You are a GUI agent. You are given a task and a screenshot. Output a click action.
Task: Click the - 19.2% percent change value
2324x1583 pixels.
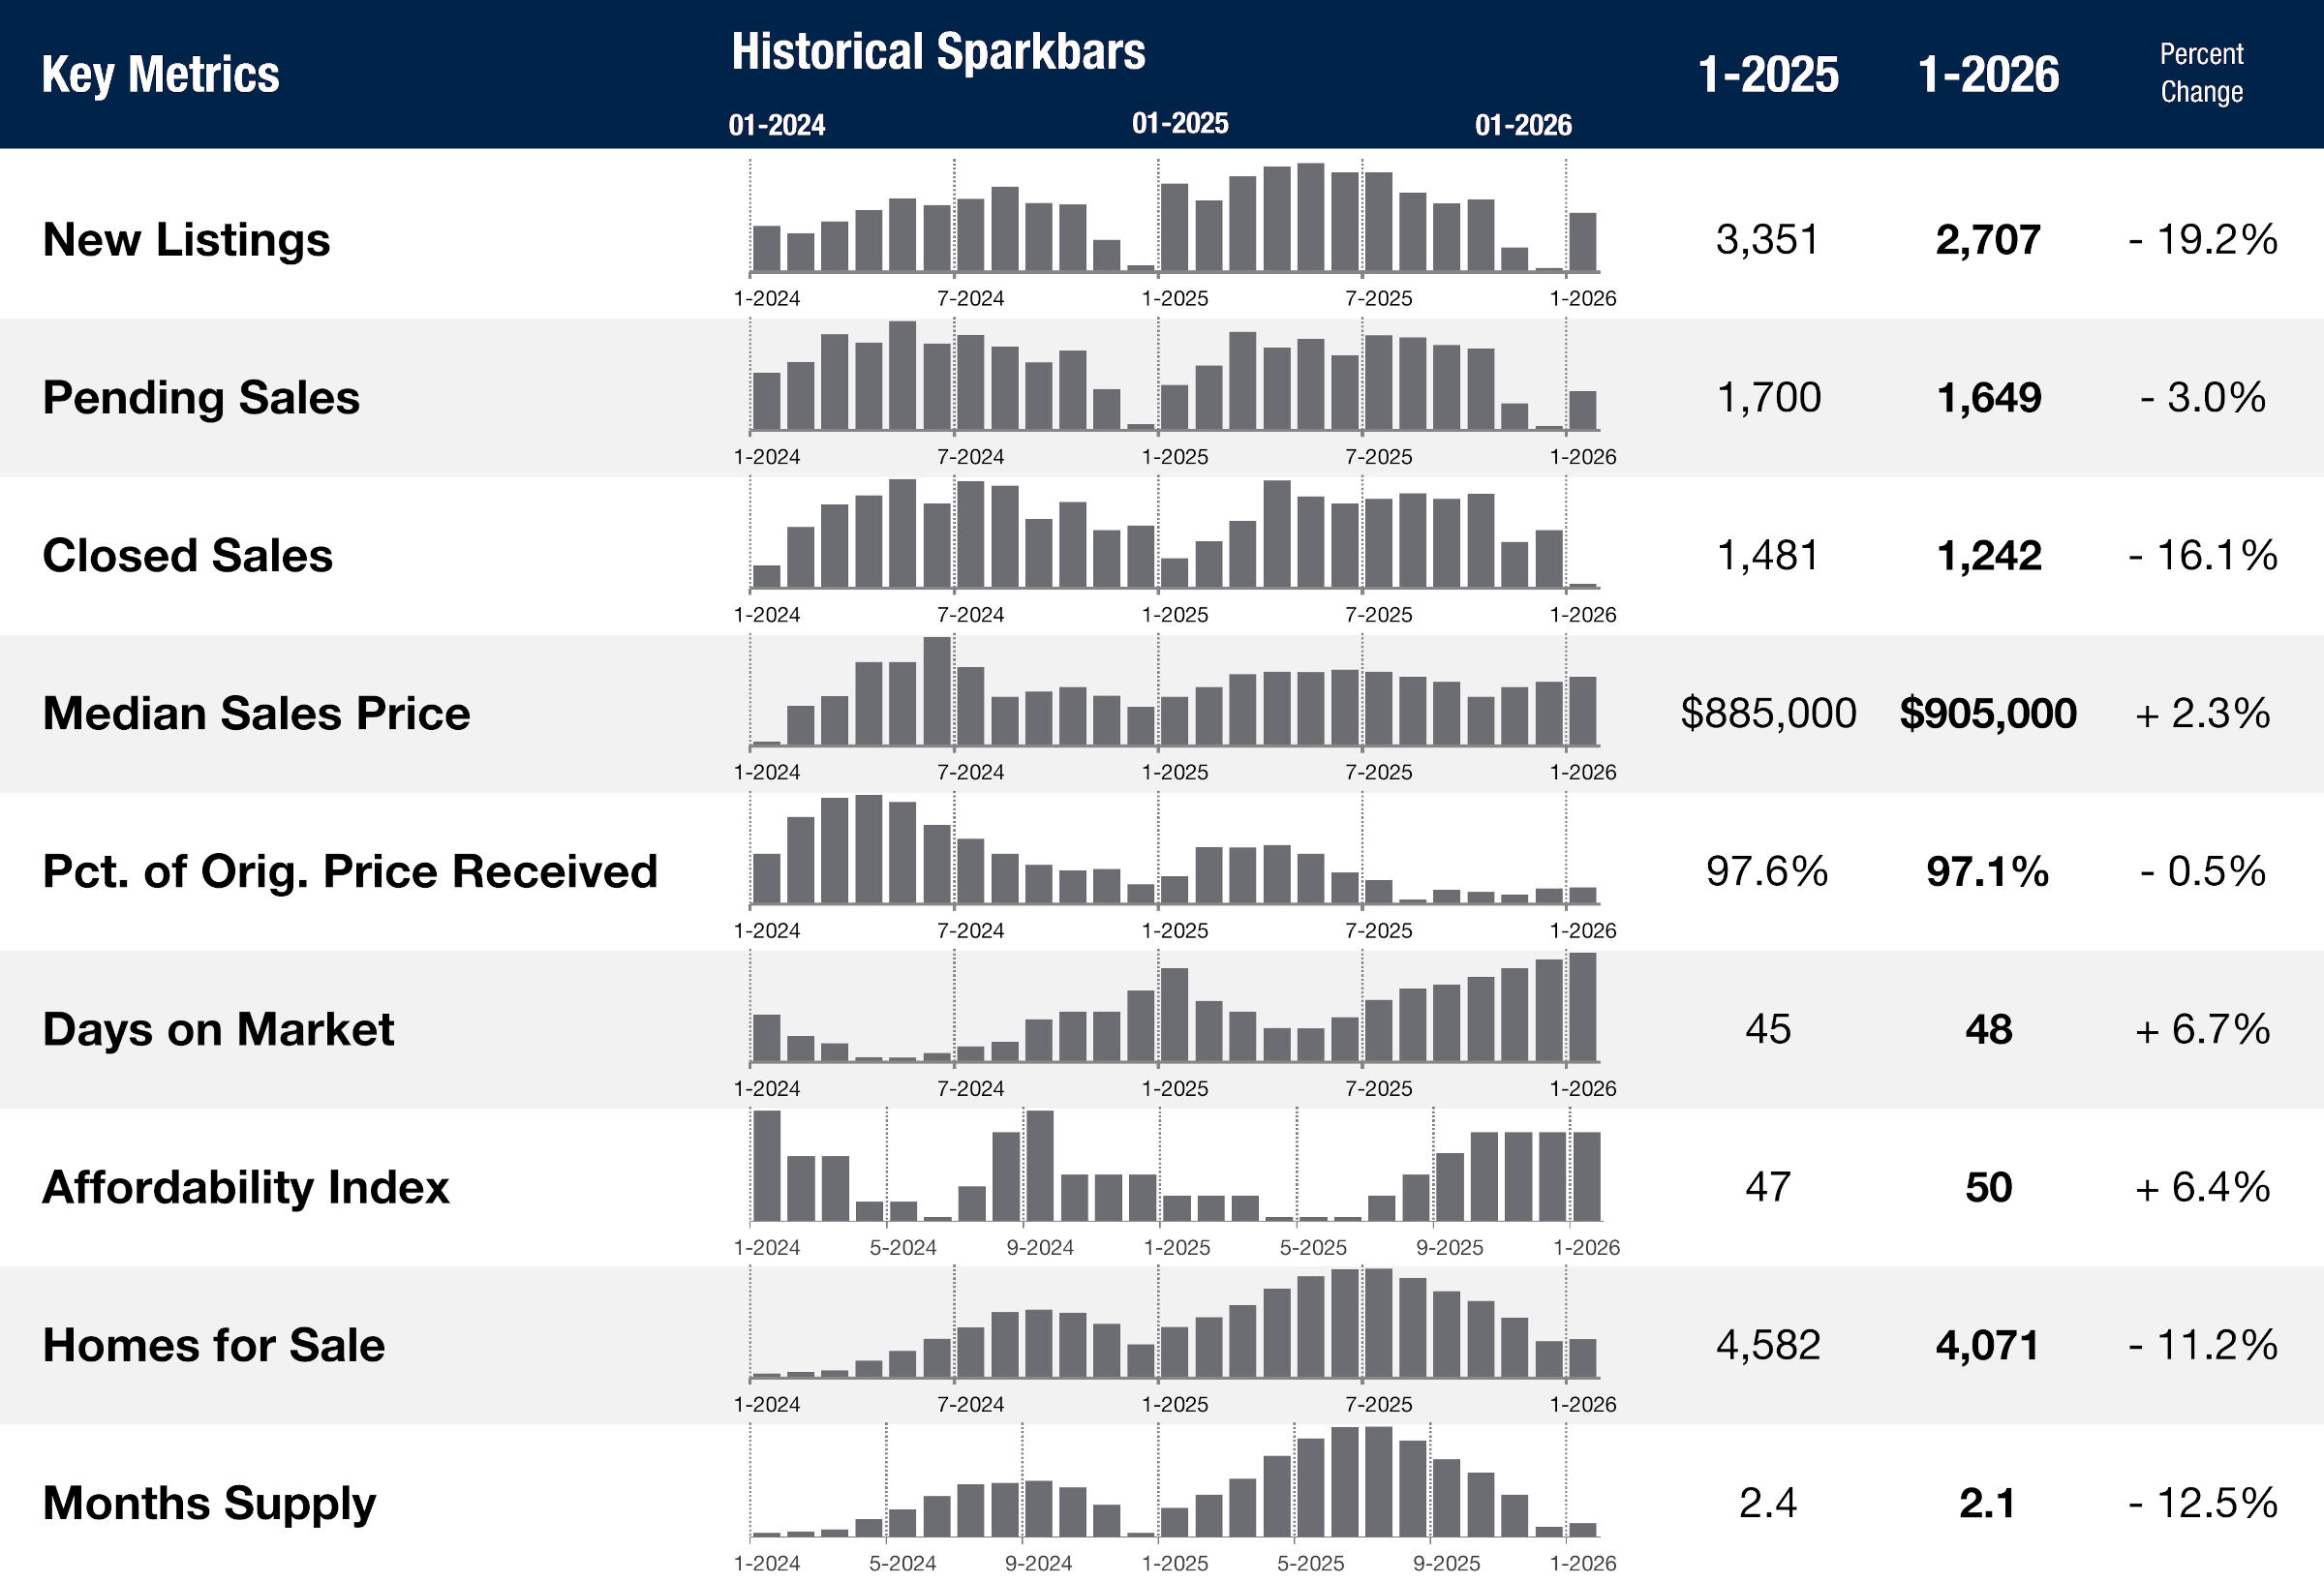2202,240
